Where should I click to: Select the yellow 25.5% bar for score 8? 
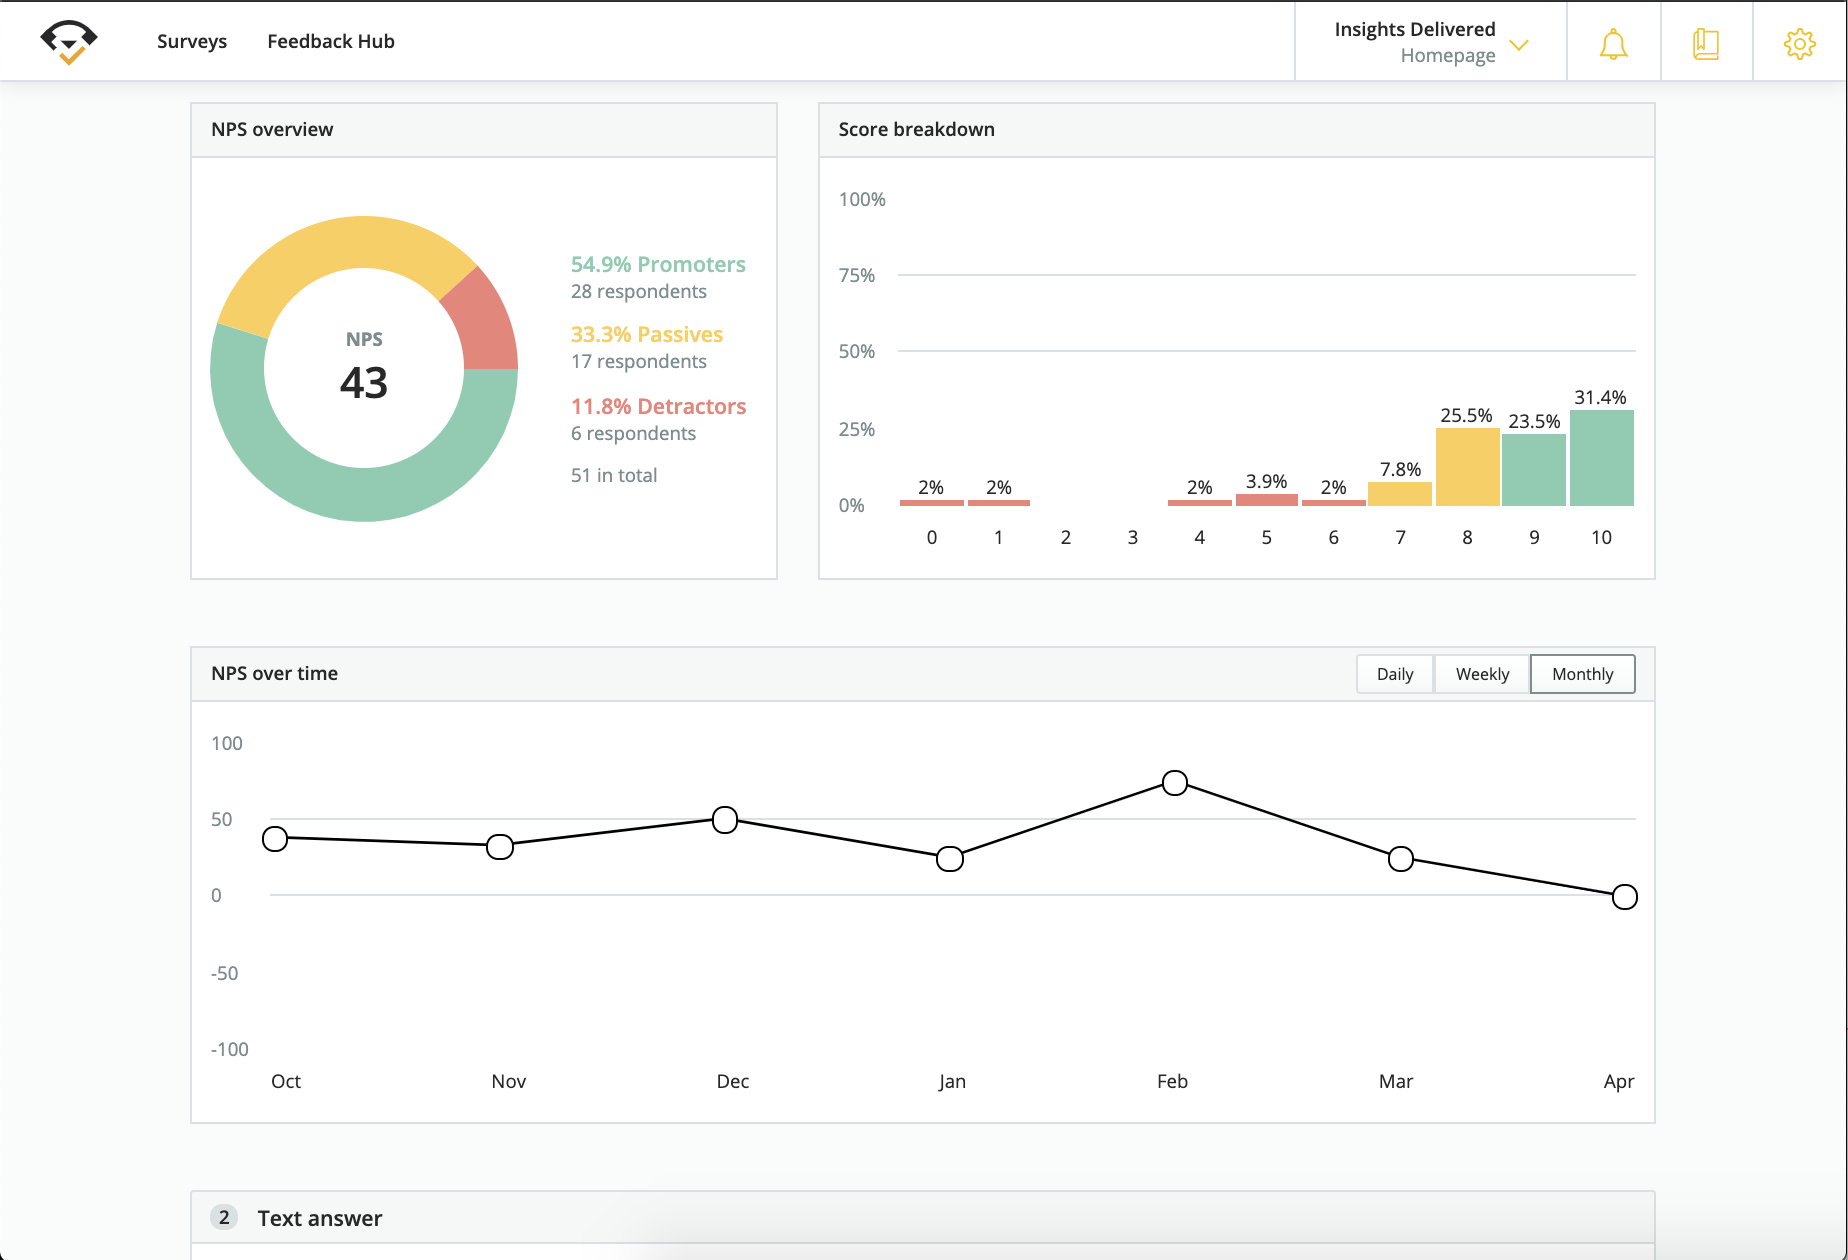(1467, 465)
